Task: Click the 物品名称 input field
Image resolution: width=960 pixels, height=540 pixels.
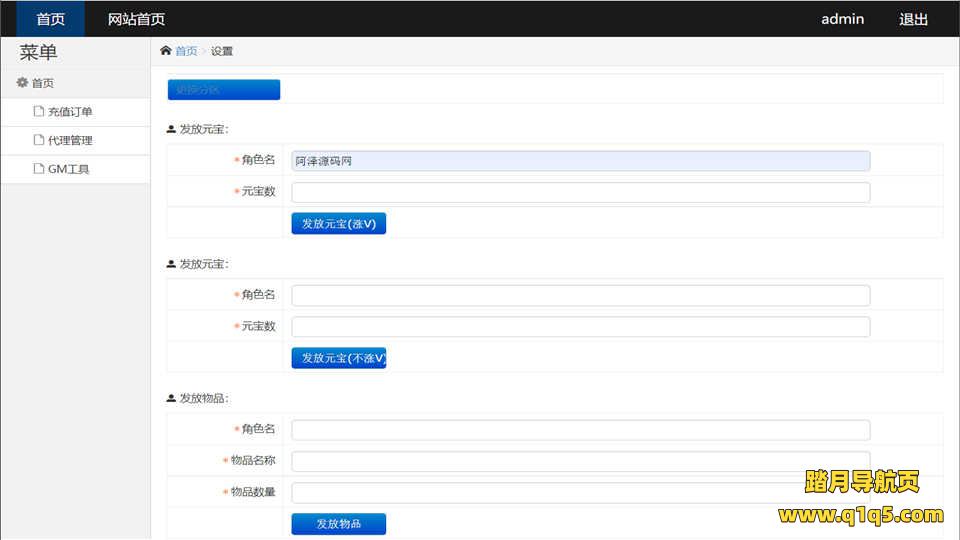Action: tap(580, 461)
